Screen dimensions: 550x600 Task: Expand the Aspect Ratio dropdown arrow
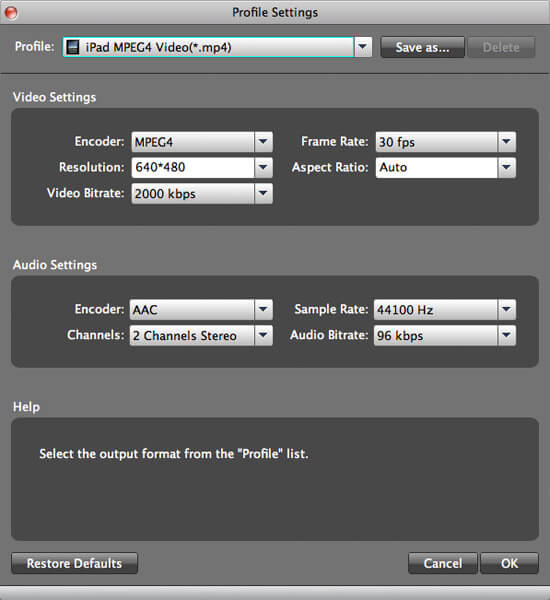pyautogui.click(x=507, y=168)
